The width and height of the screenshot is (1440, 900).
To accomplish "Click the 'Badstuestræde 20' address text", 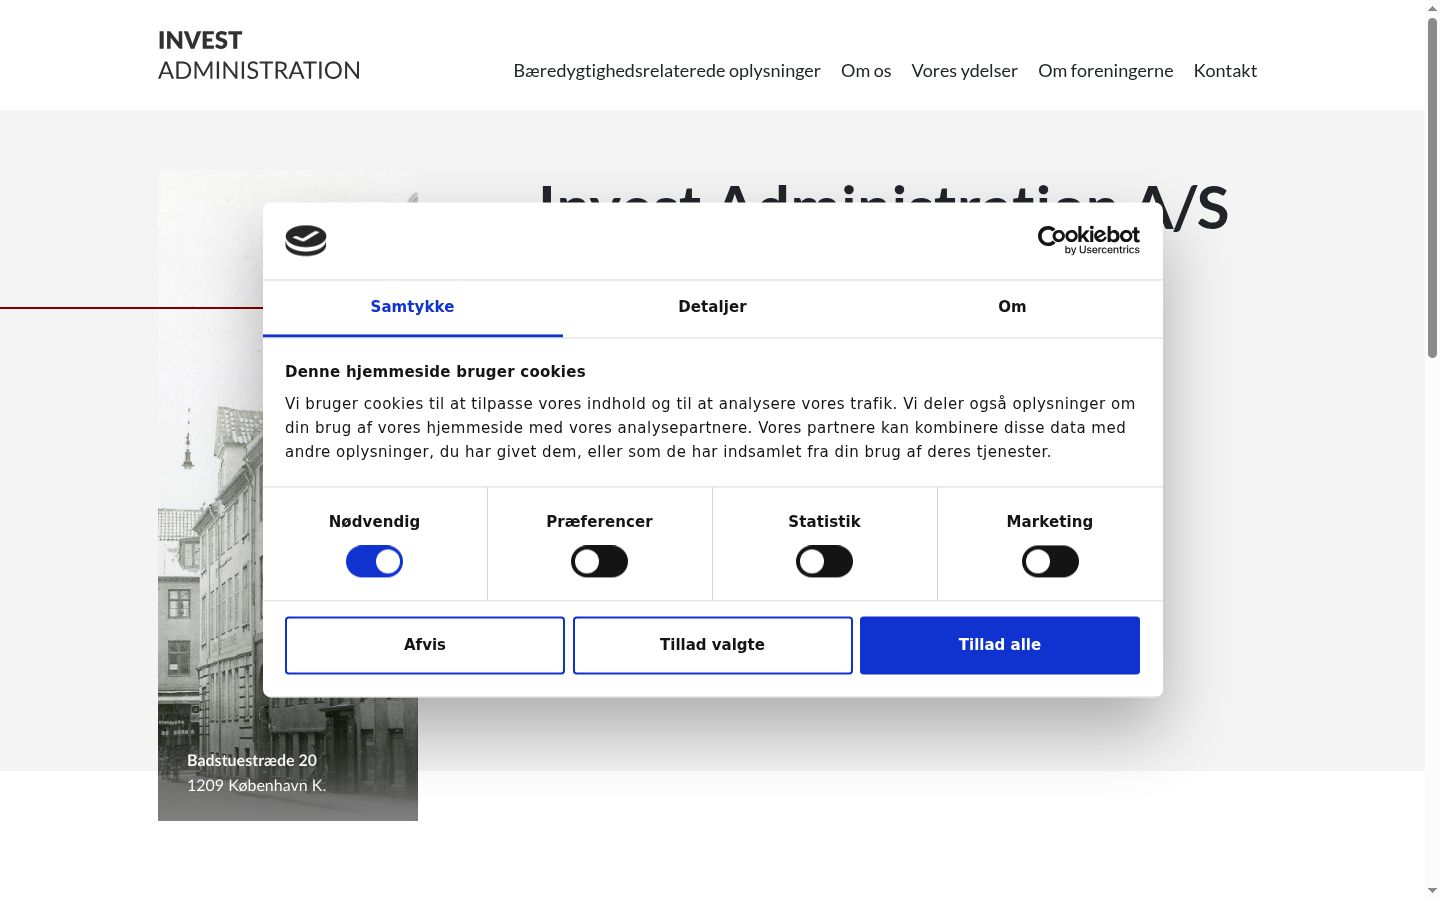I will coord(252,760).
